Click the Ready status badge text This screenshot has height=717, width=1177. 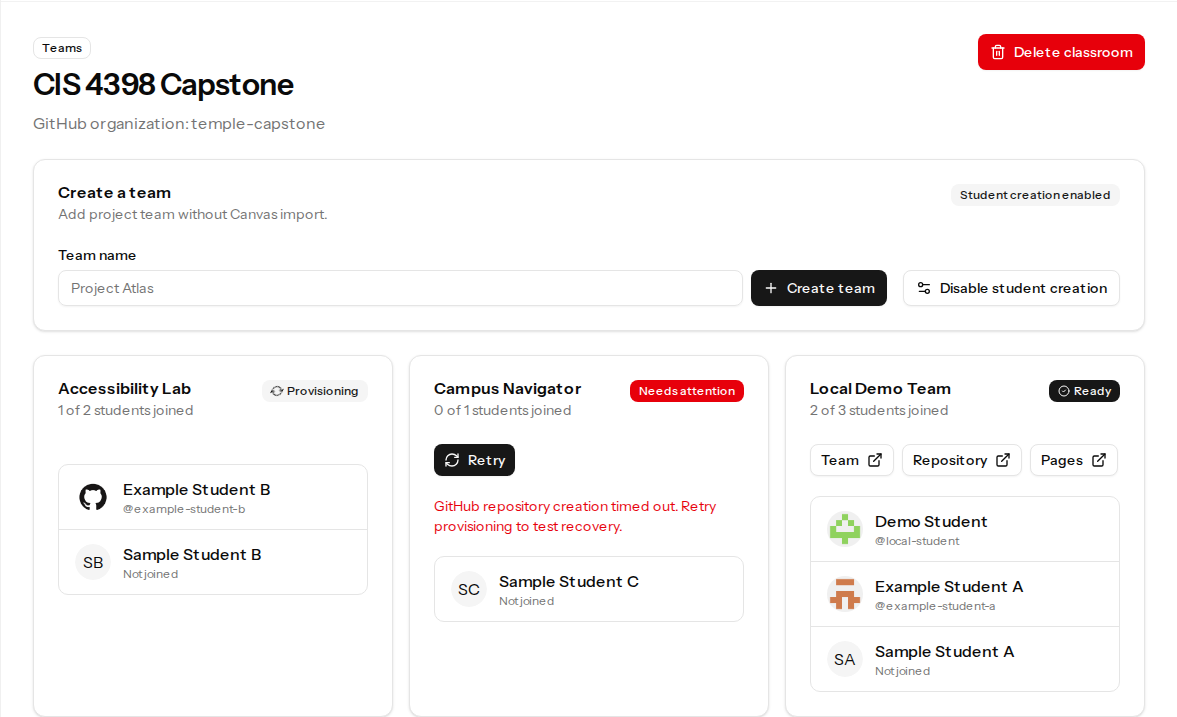(x=1092, y=391)
